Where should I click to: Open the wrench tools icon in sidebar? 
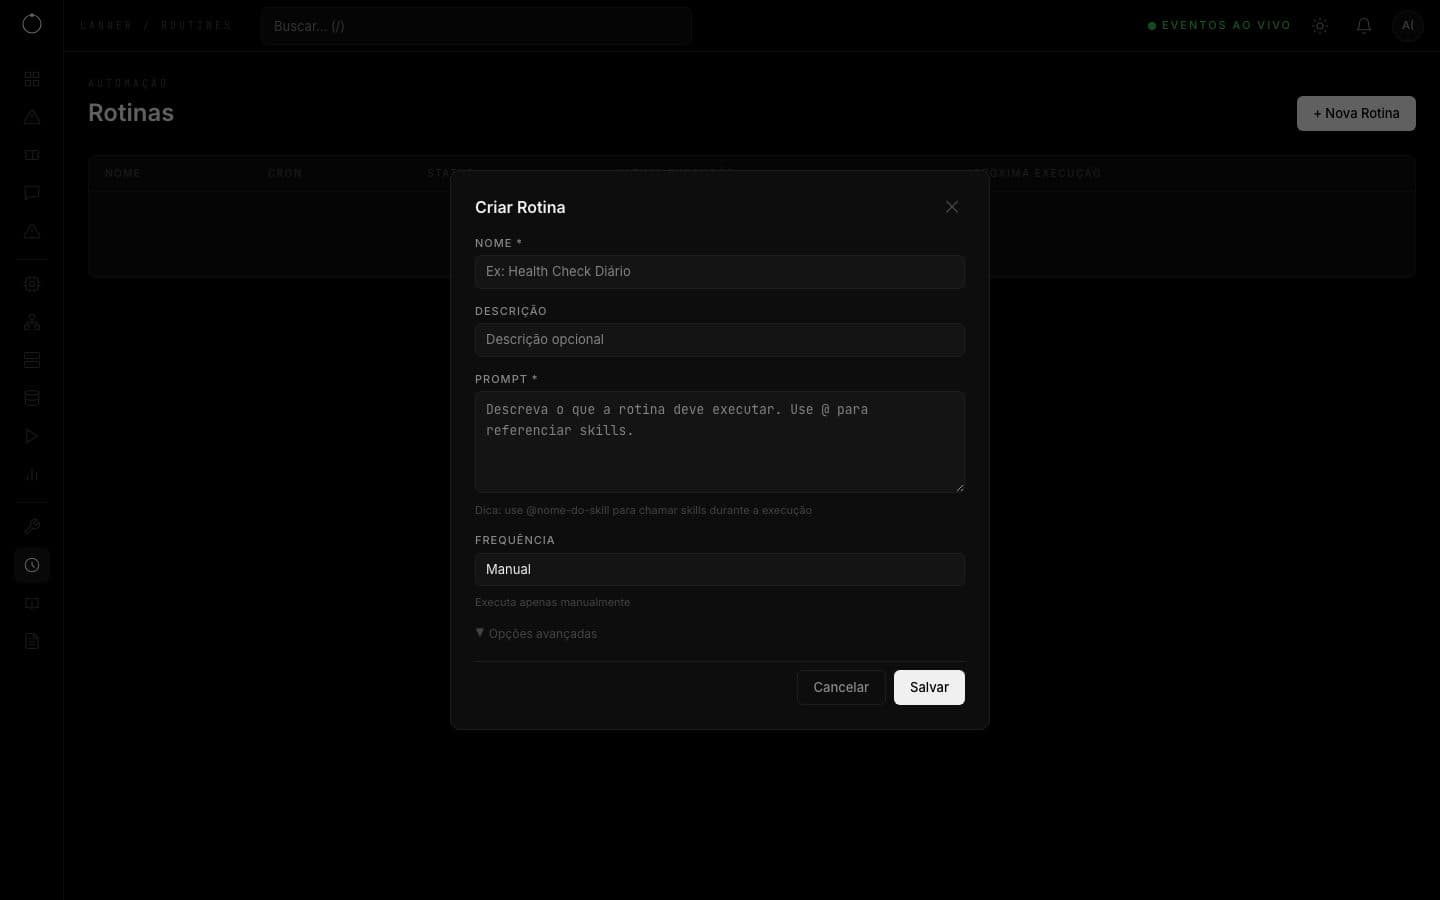(x=32, y=527)
